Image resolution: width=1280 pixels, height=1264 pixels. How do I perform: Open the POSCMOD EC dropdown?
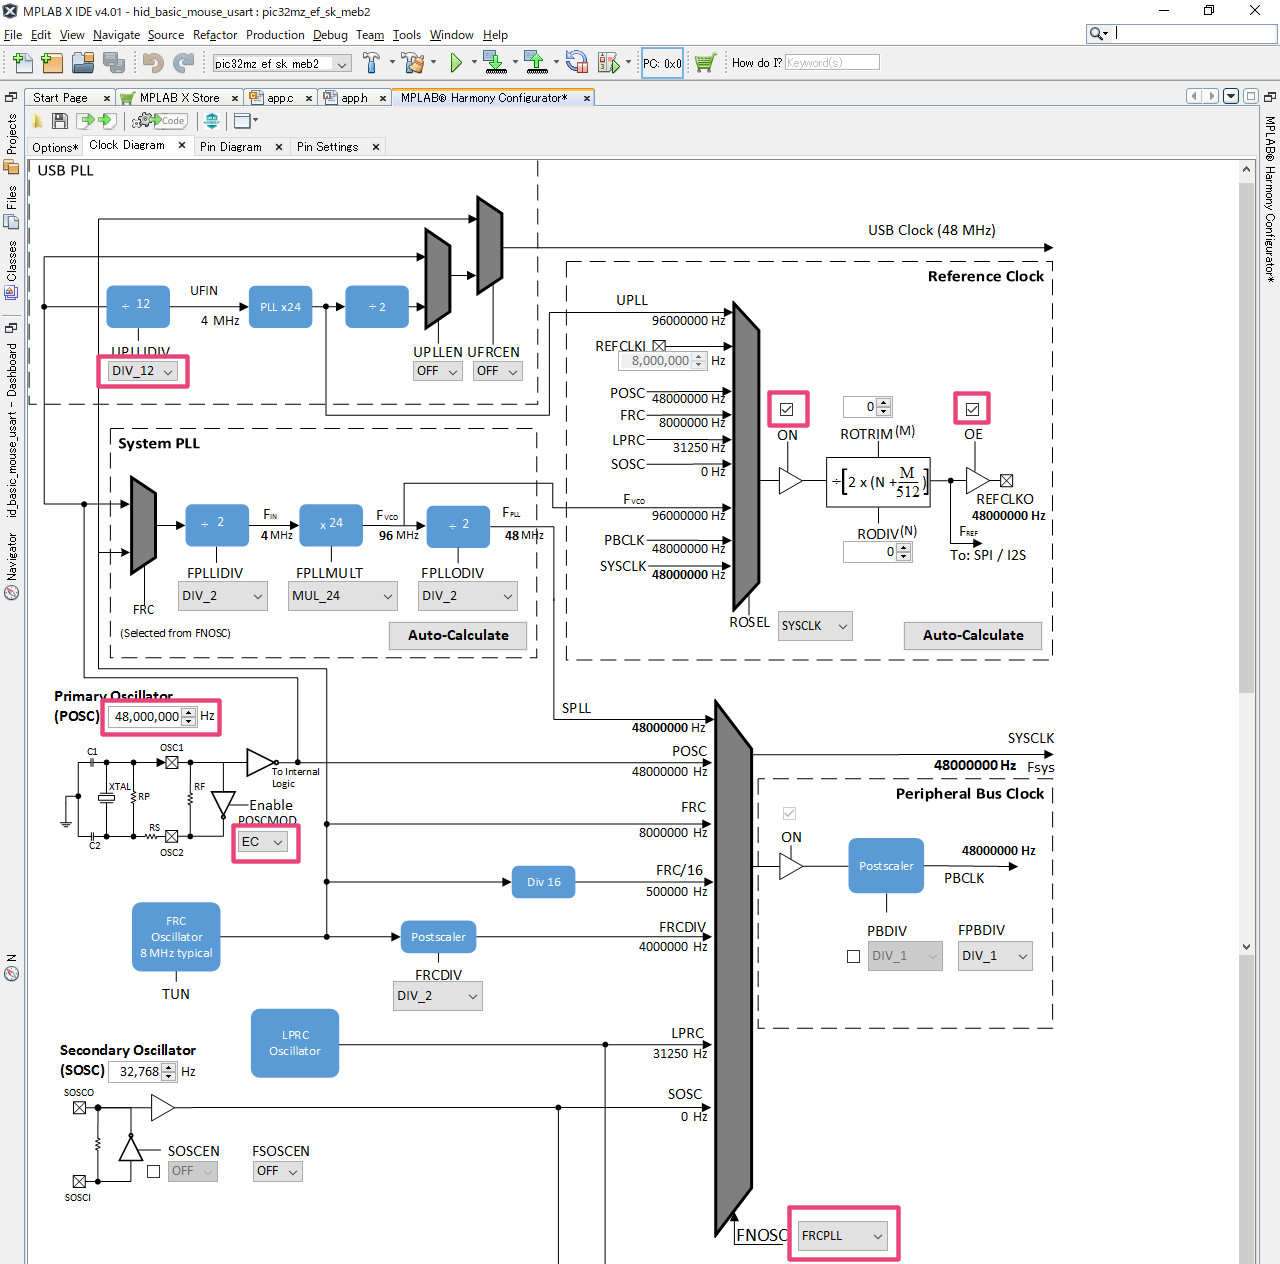pyautogui.click(x=264, y=842)
